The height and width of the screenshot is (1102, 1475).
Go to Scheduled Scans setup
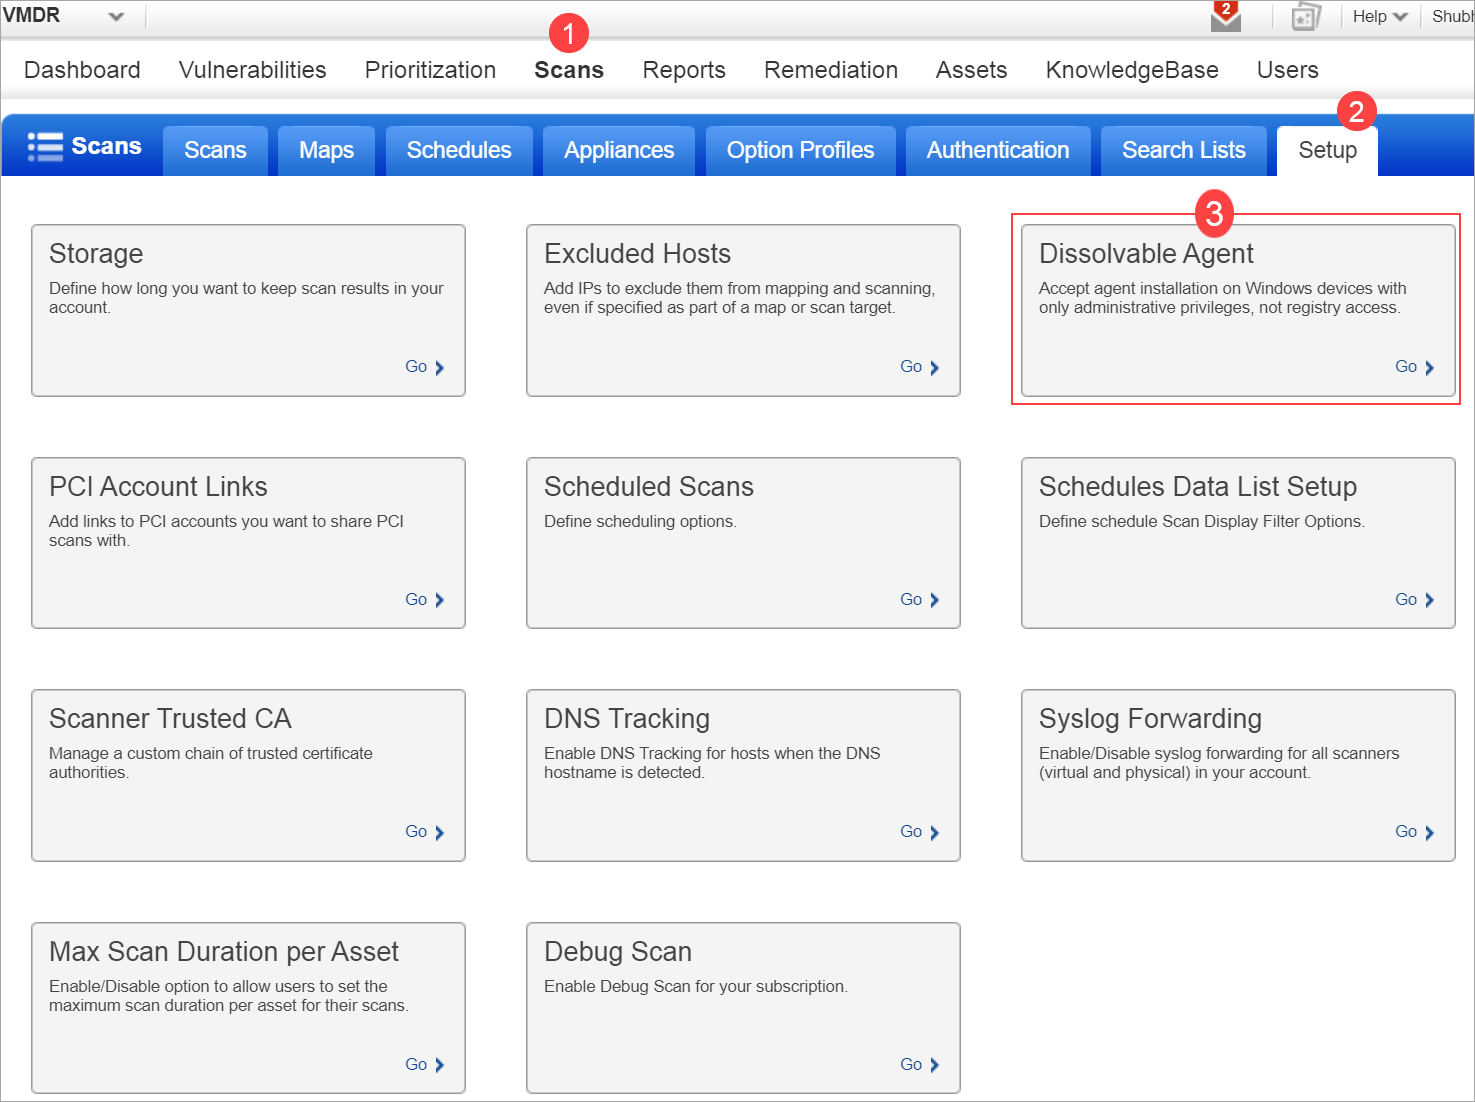tap(910, 599)
